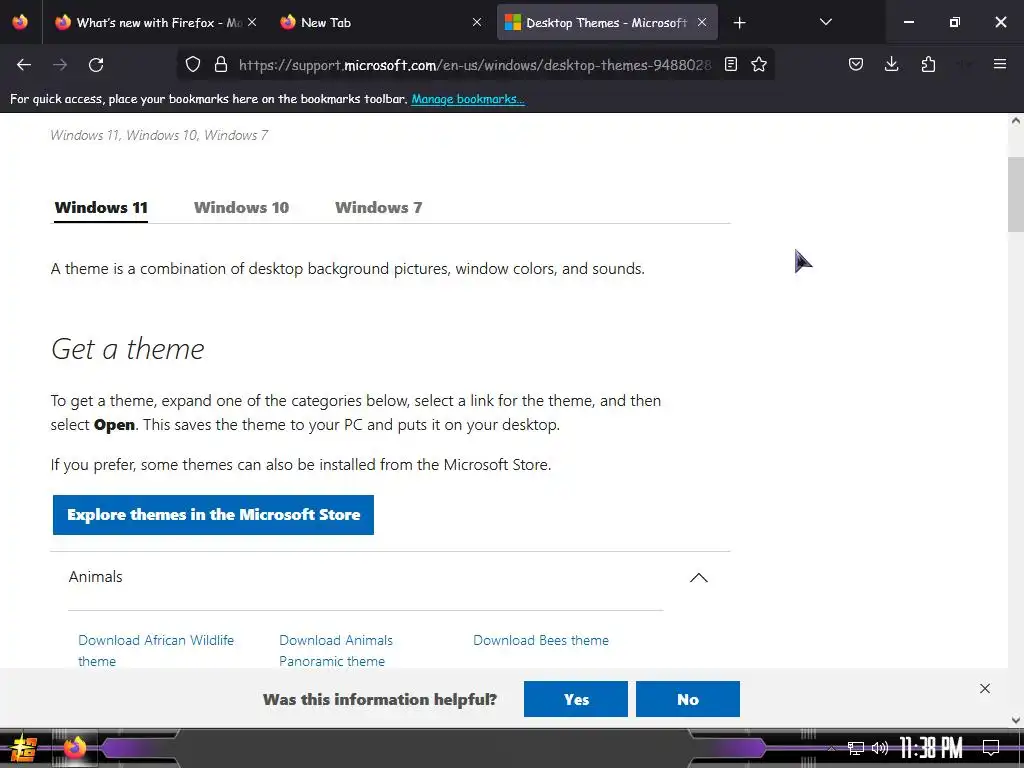
Task: Click the scrollbar up arrow
Action: (x=1016, y=121)
